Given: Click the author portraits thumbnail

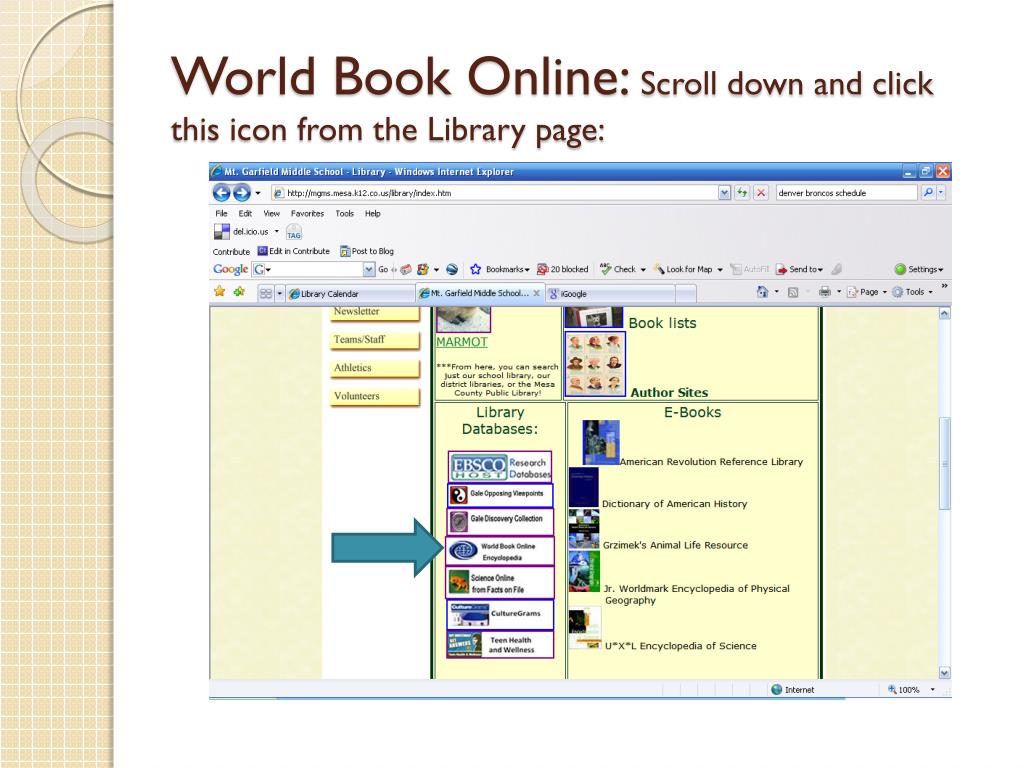Looking at the screenshot, I should pos(595,364).
